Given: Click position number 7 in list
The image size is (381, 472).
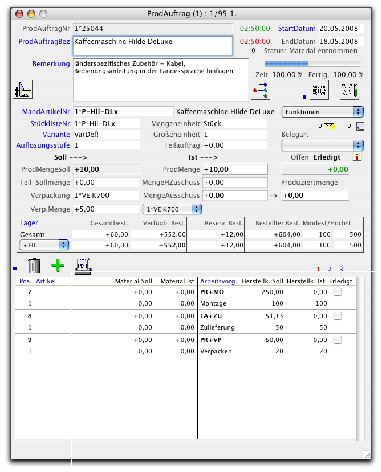Looking at the screenshot, I should (x=30, y=292).
